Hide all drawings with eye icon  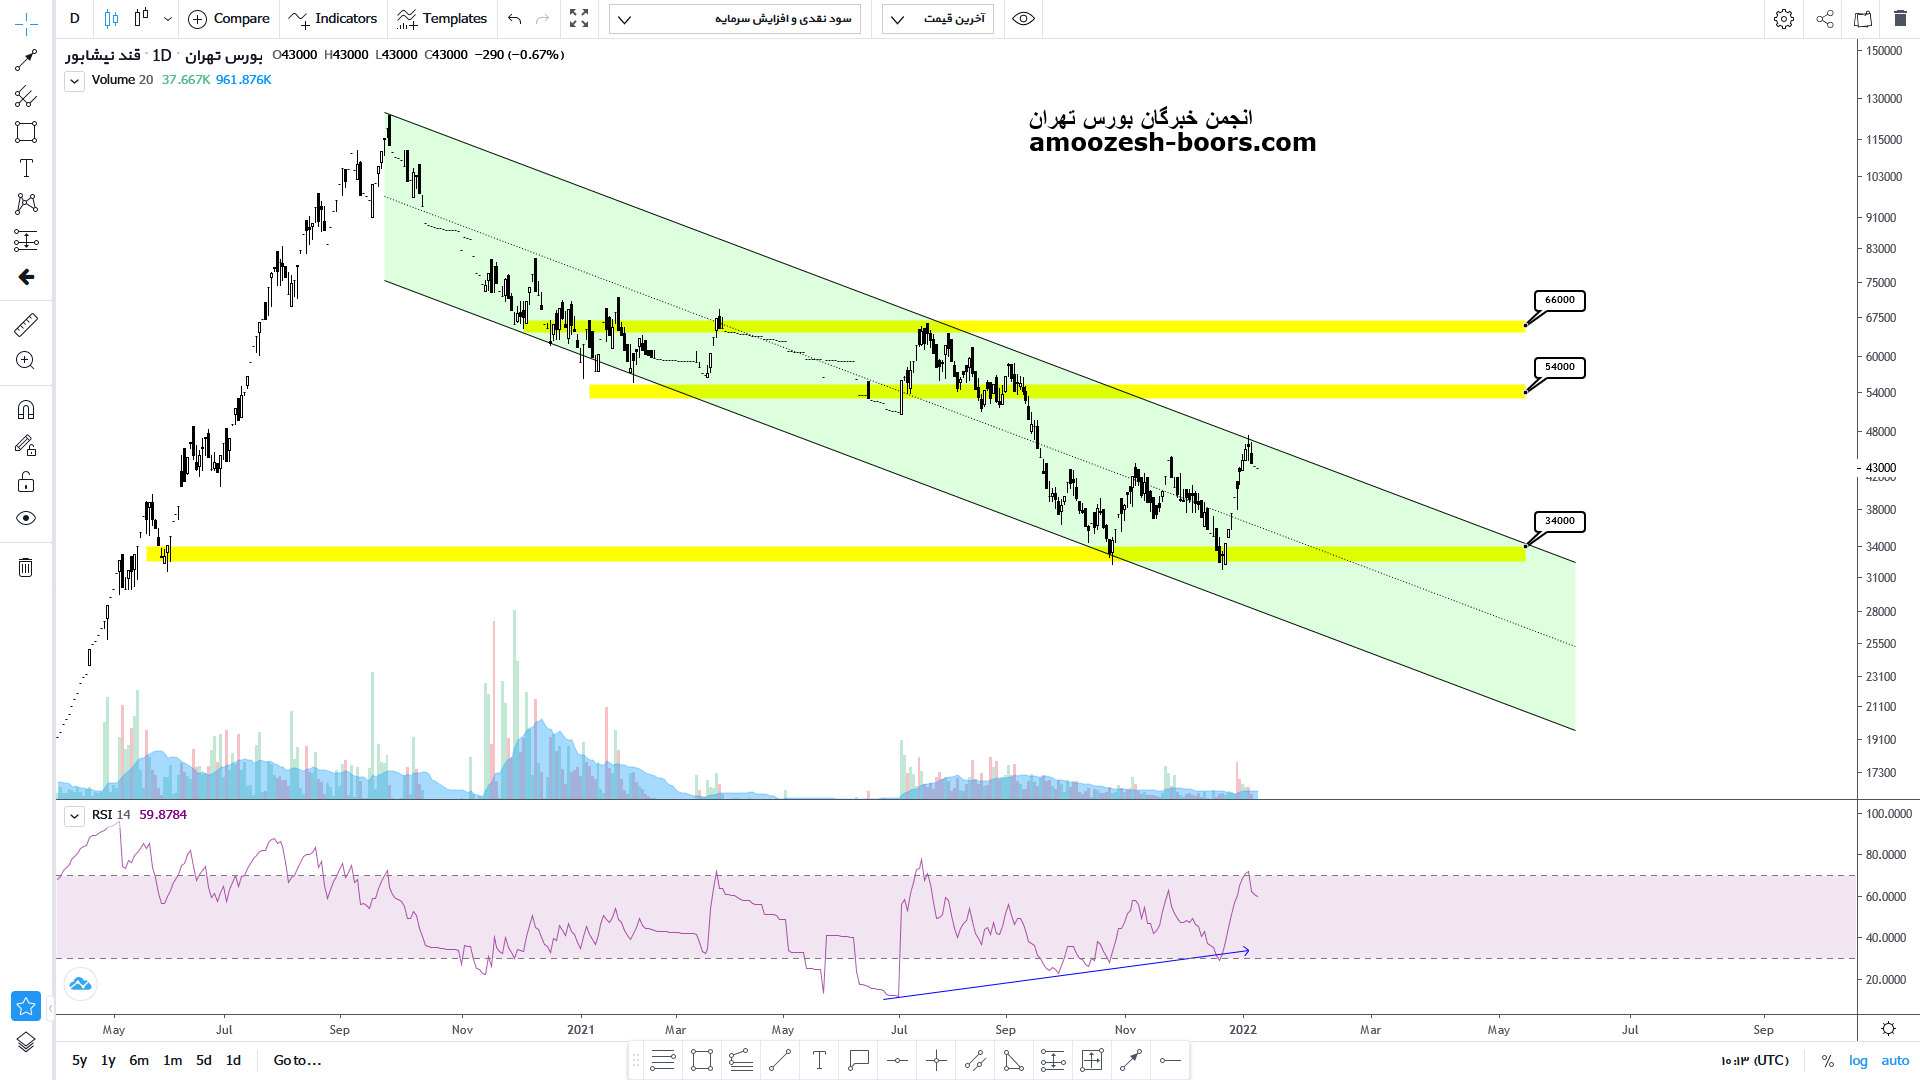tap(26, 518)
